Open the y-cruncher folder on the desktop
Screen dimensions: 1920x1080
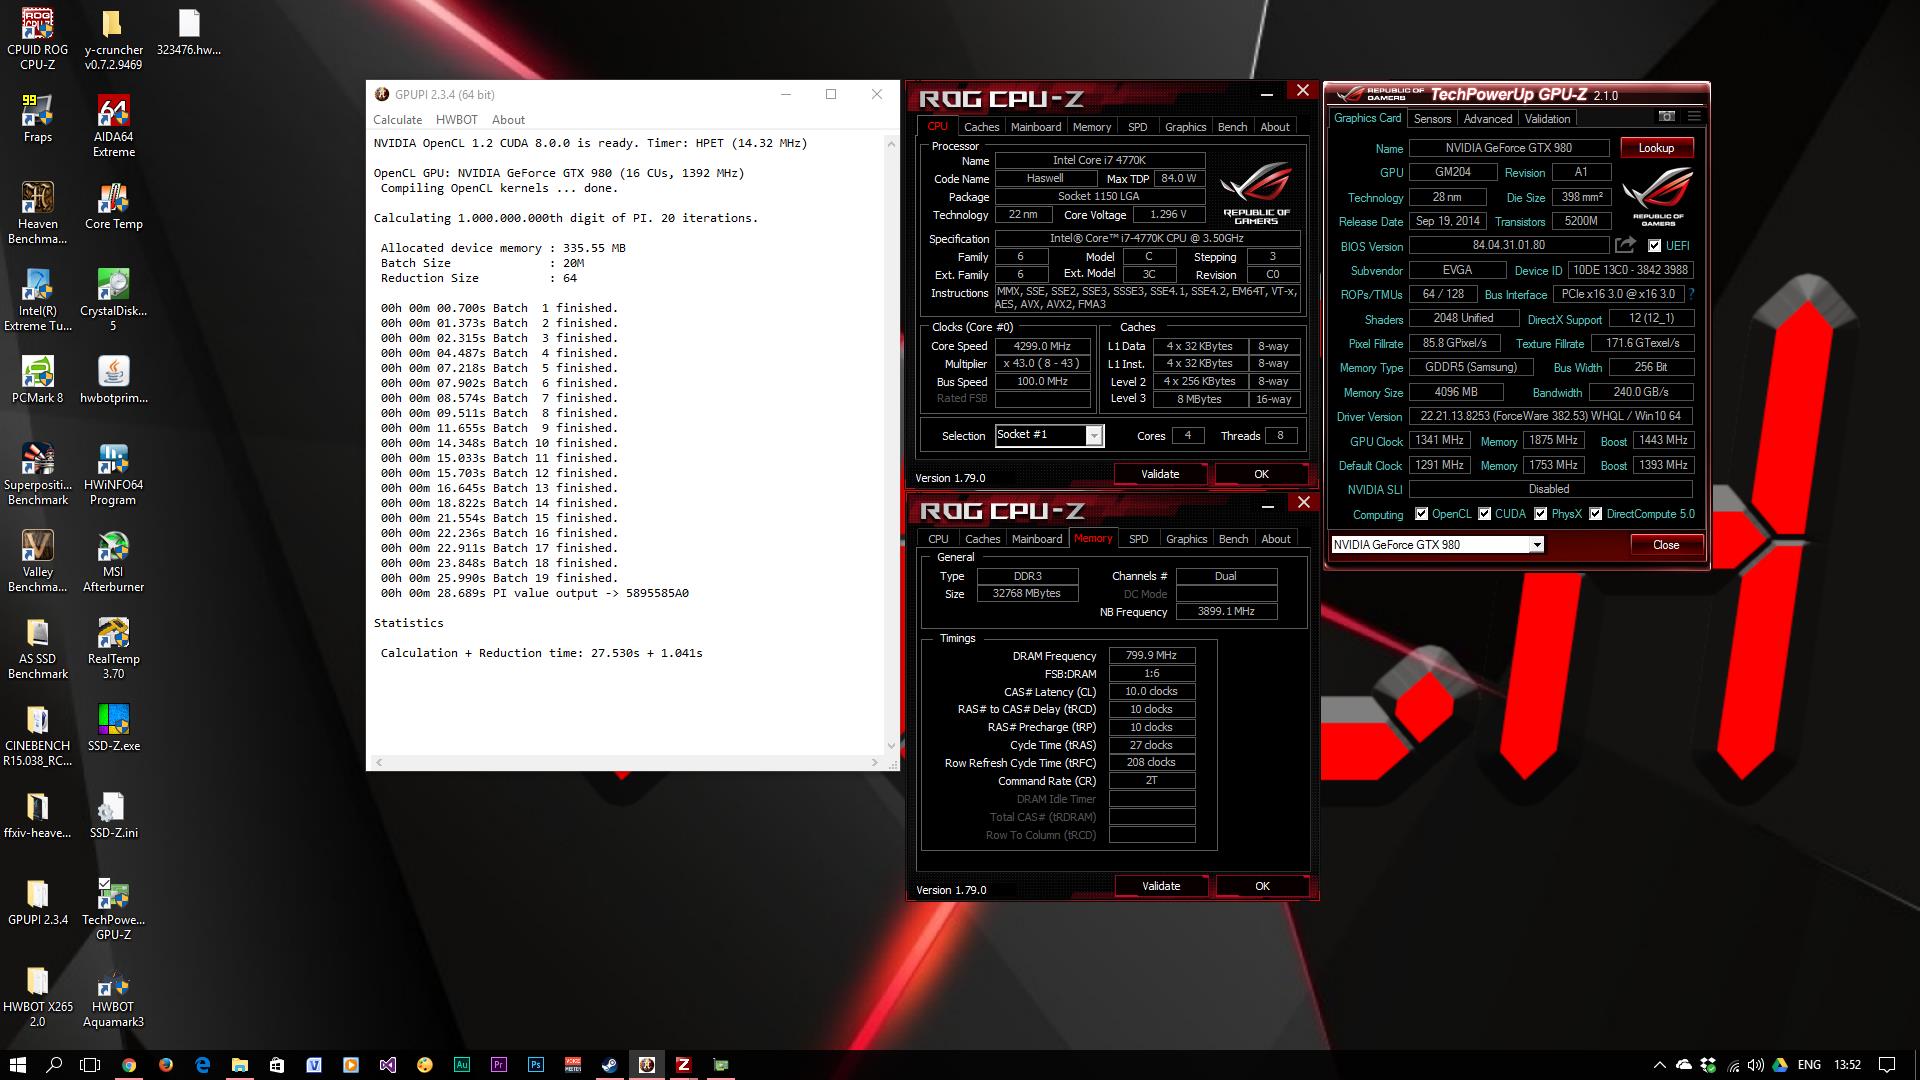tap(113, 40)
